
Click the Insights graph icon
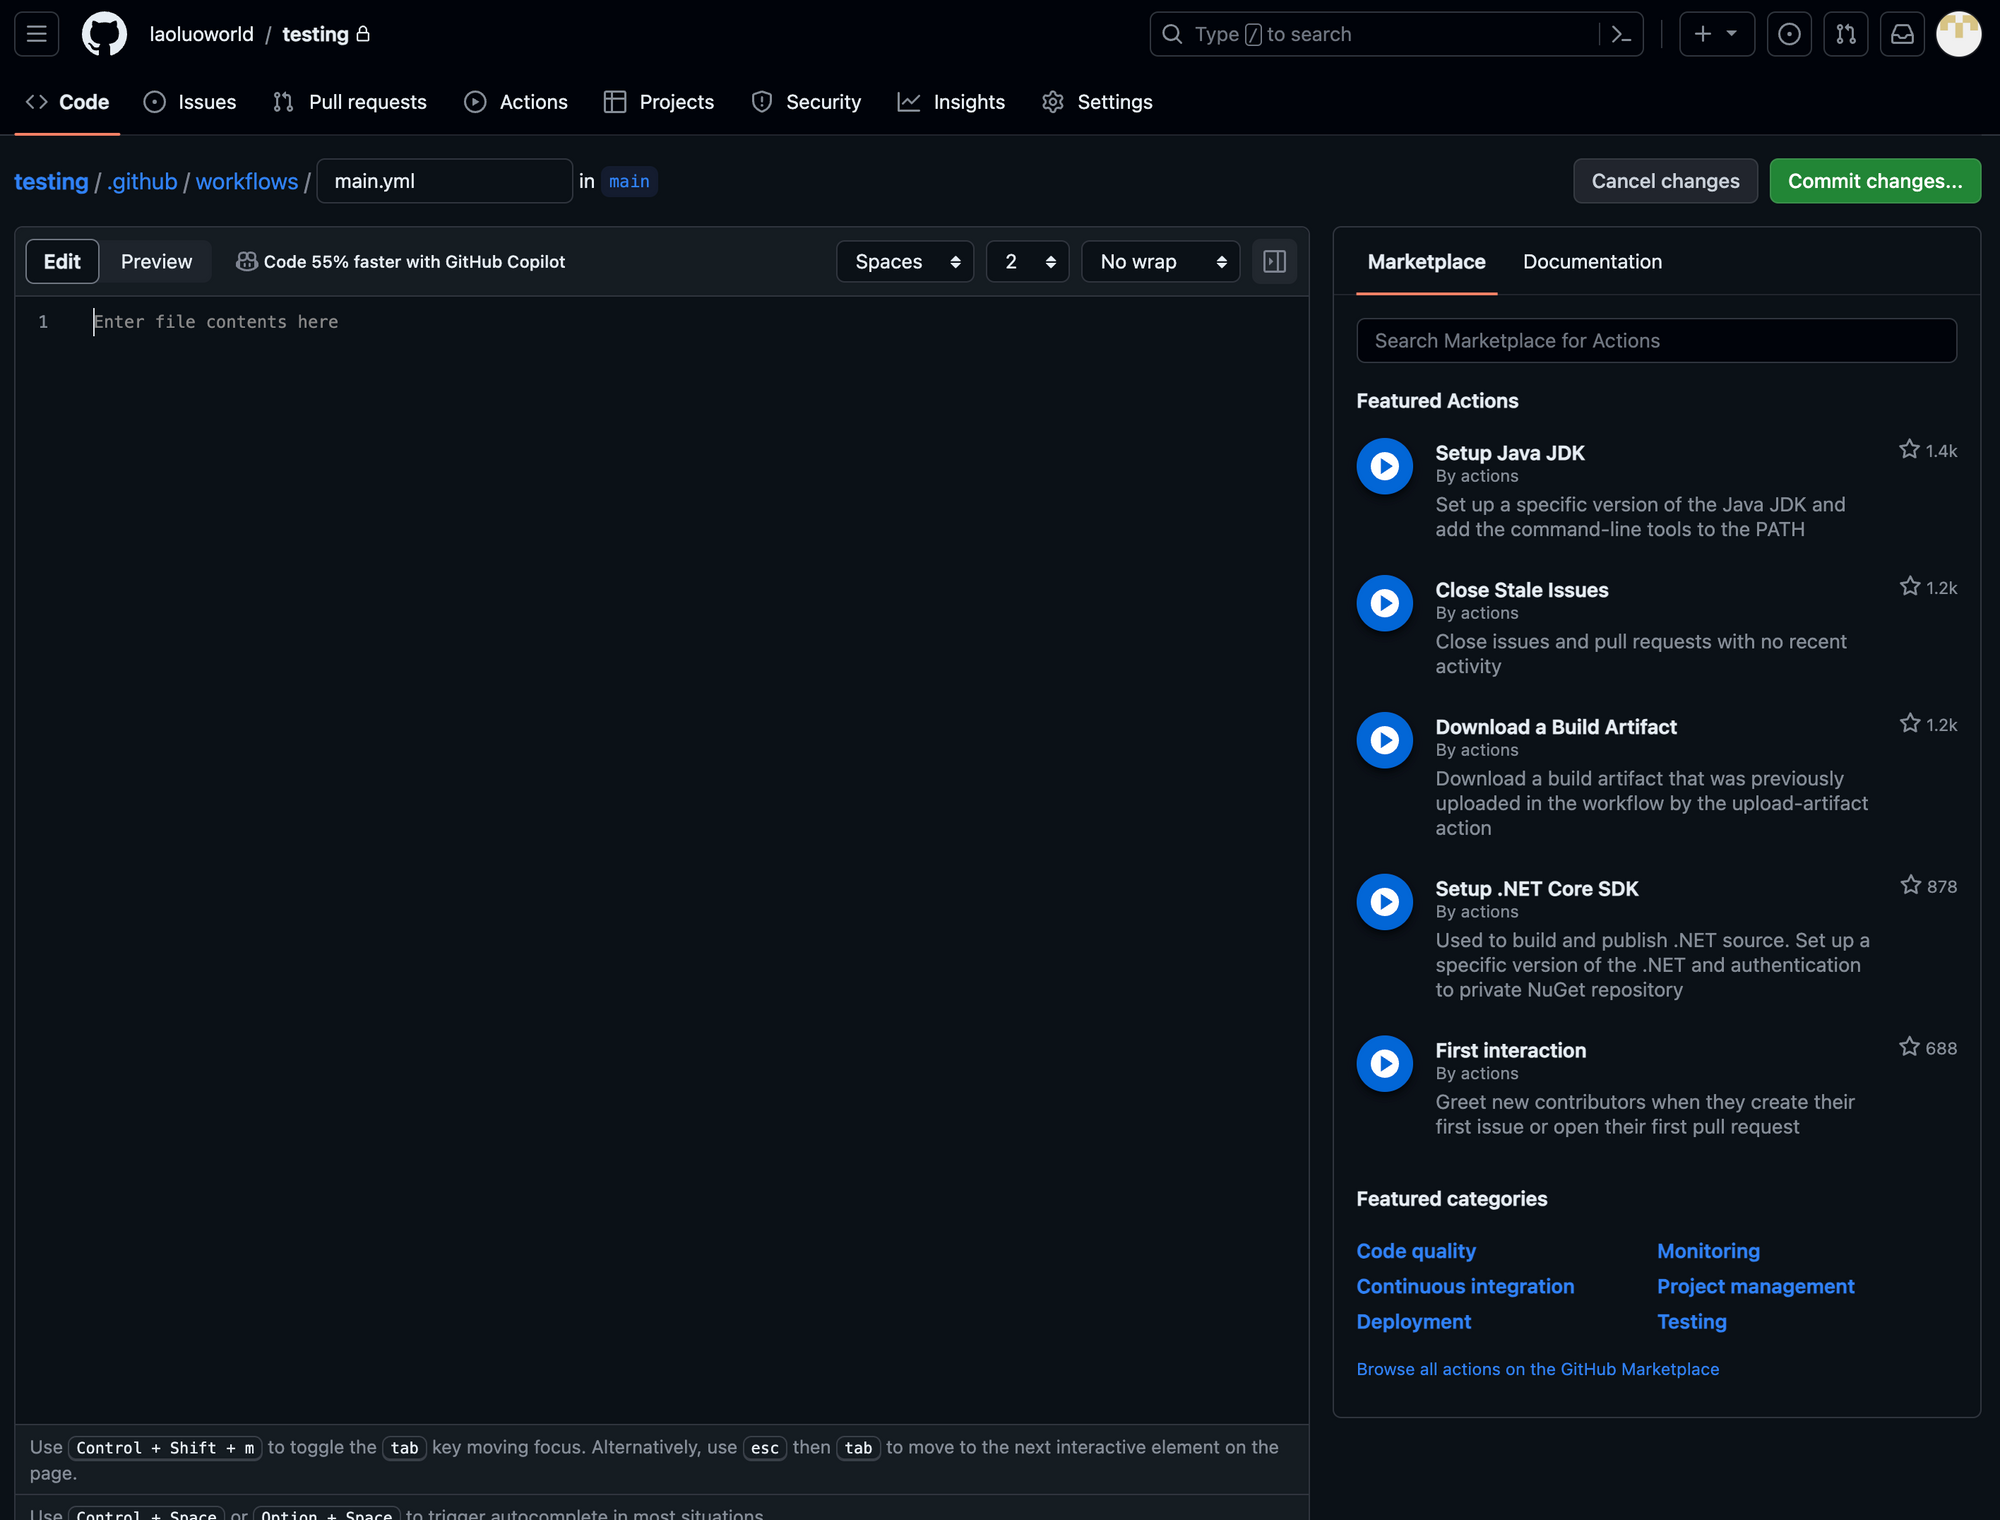point(907,101)
